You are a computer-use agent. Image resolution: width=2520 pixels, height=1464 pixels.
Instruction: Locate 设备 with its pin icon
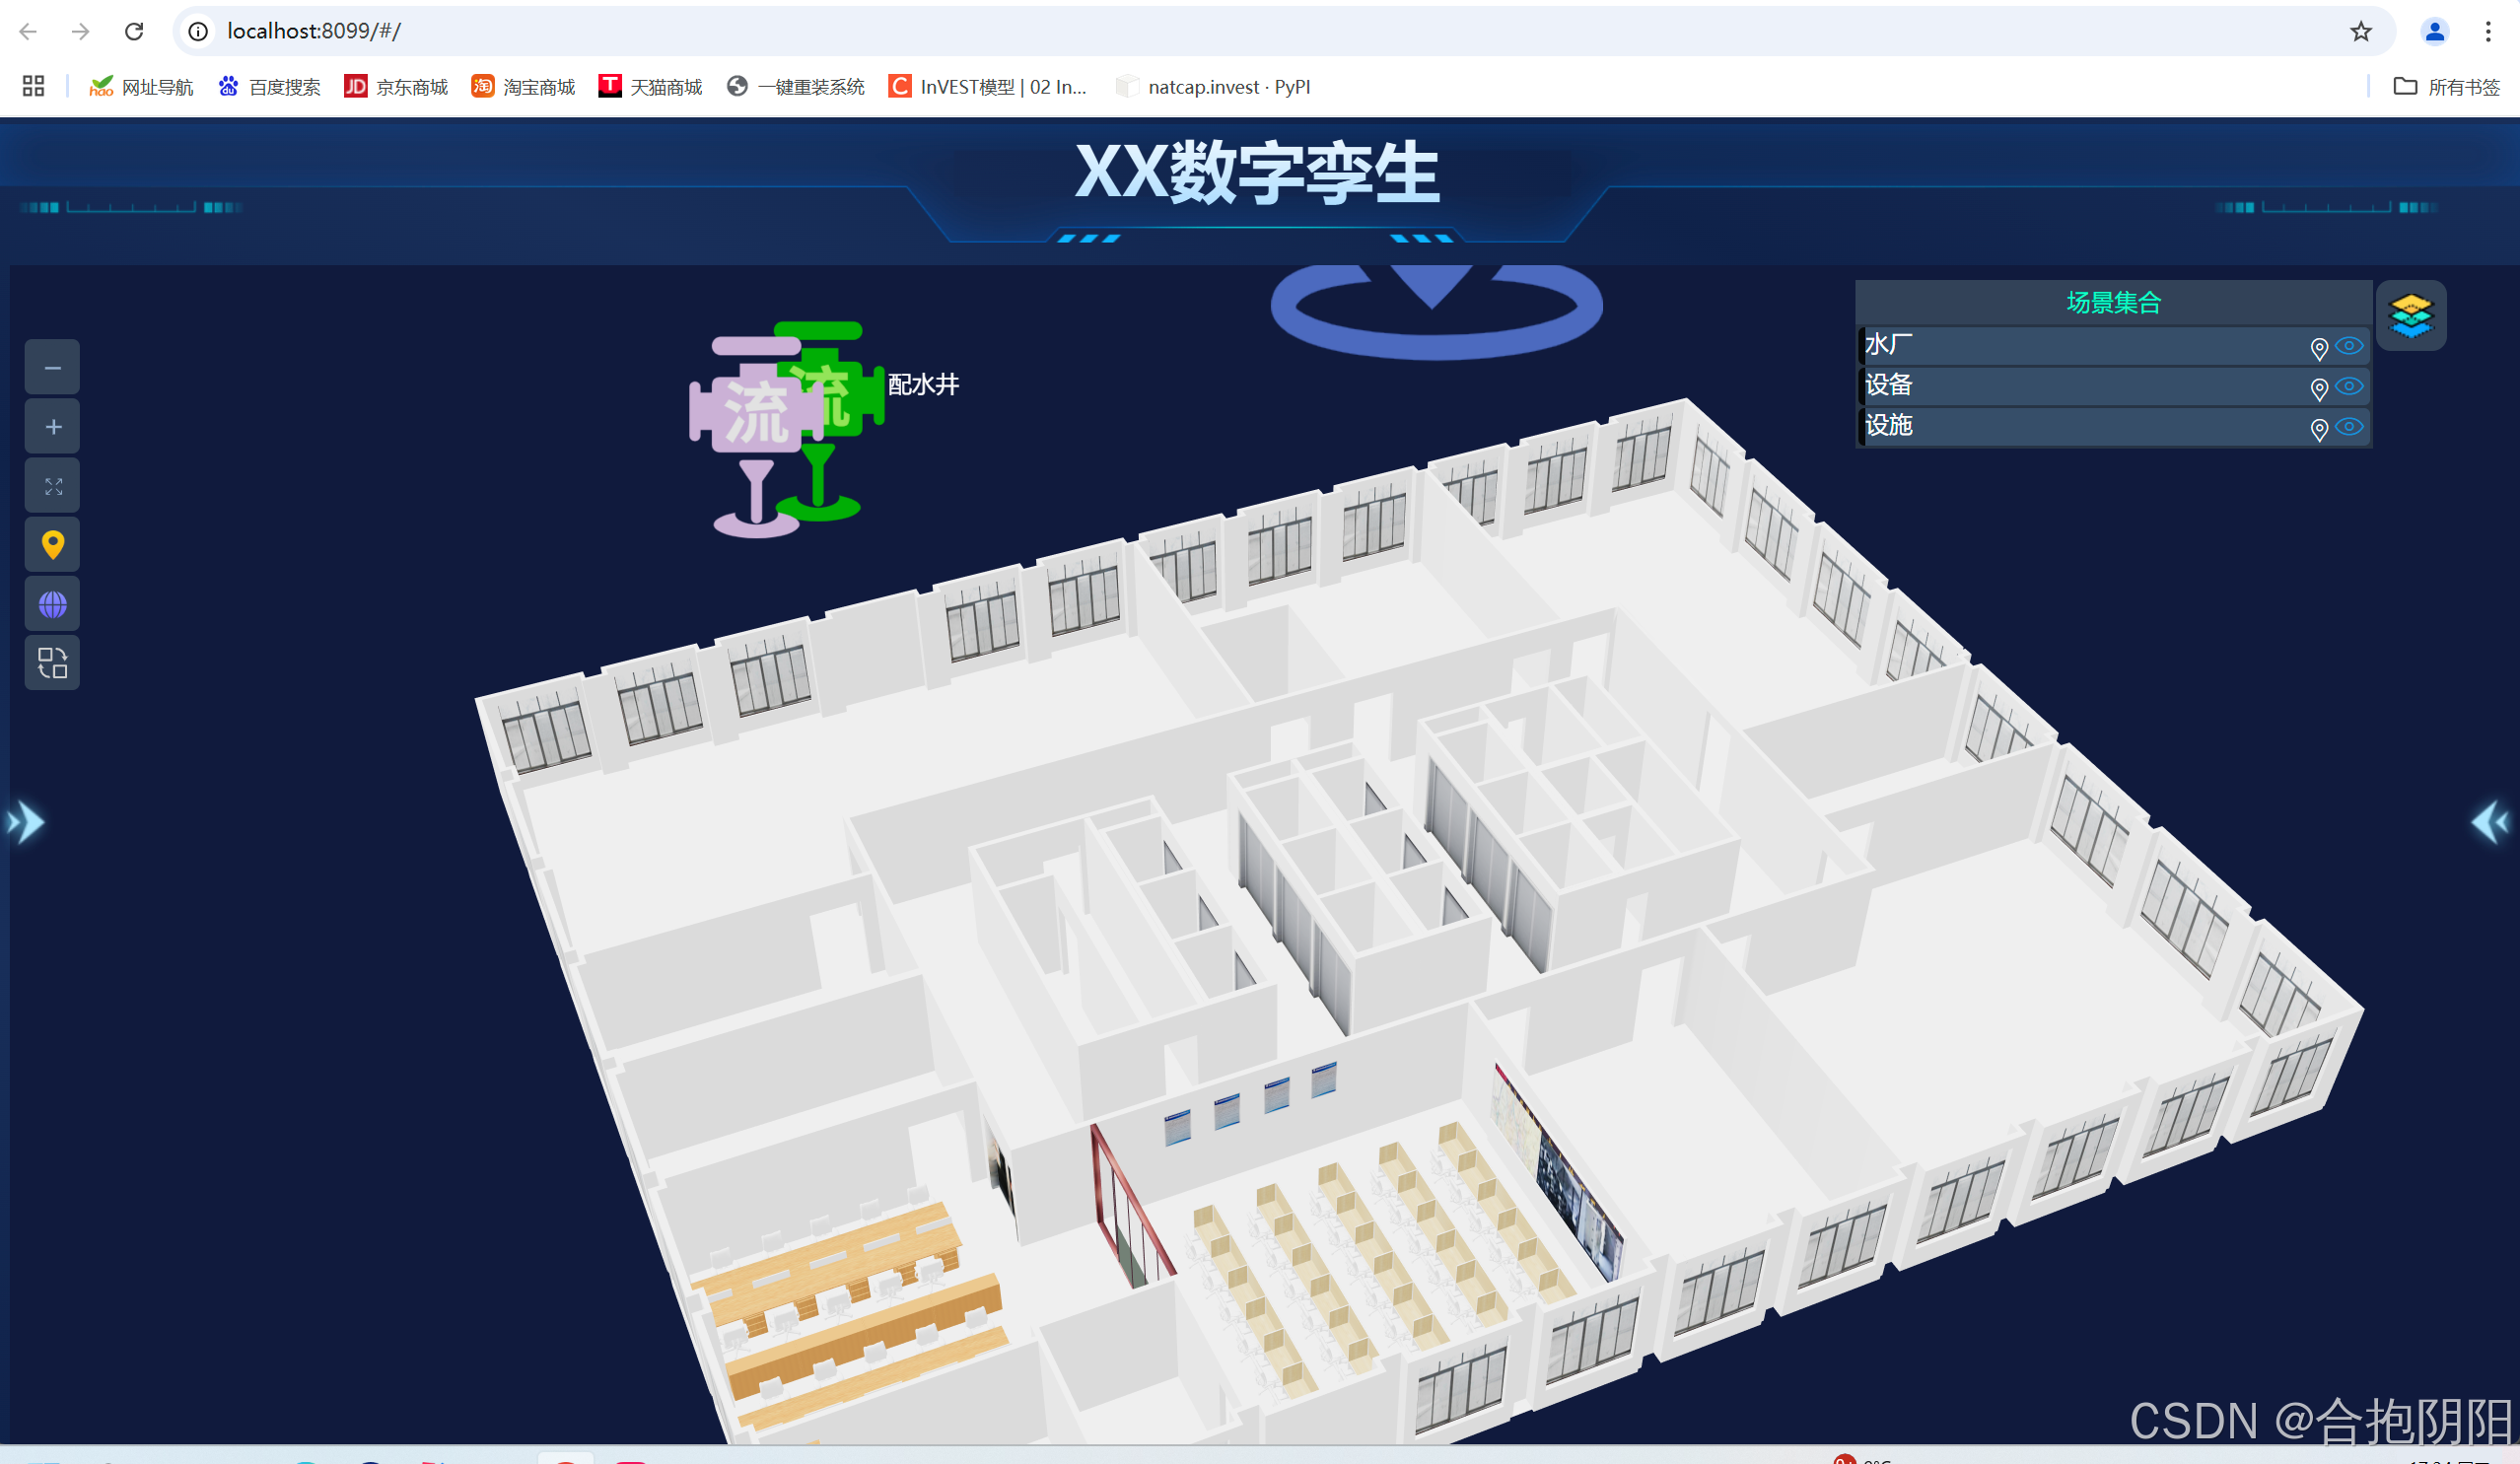[x=2318, y=388]
